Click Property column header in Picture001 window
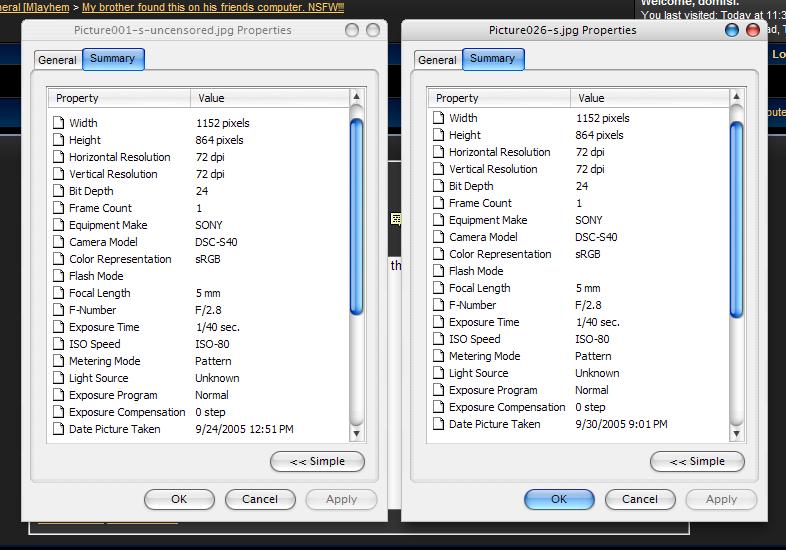 pyautogui.click(x=119, y=98)
